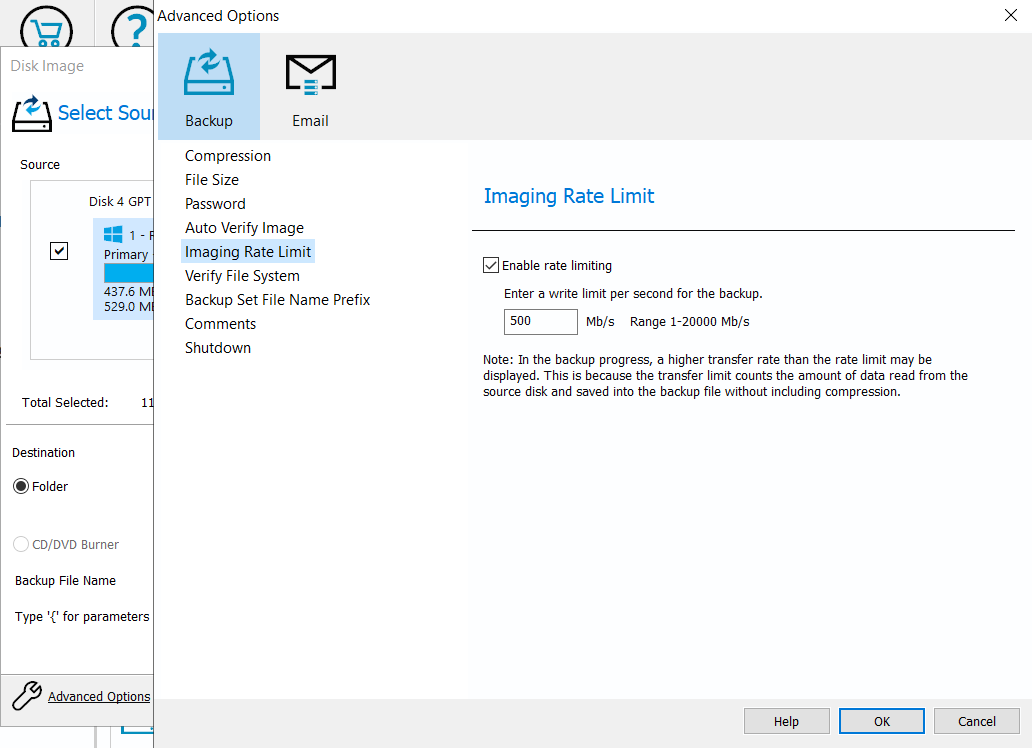Viewport: 1032px width, 748px height.
Task: Click the shopping cart icon
Action: pyautogui.click(x=47, y=28)
